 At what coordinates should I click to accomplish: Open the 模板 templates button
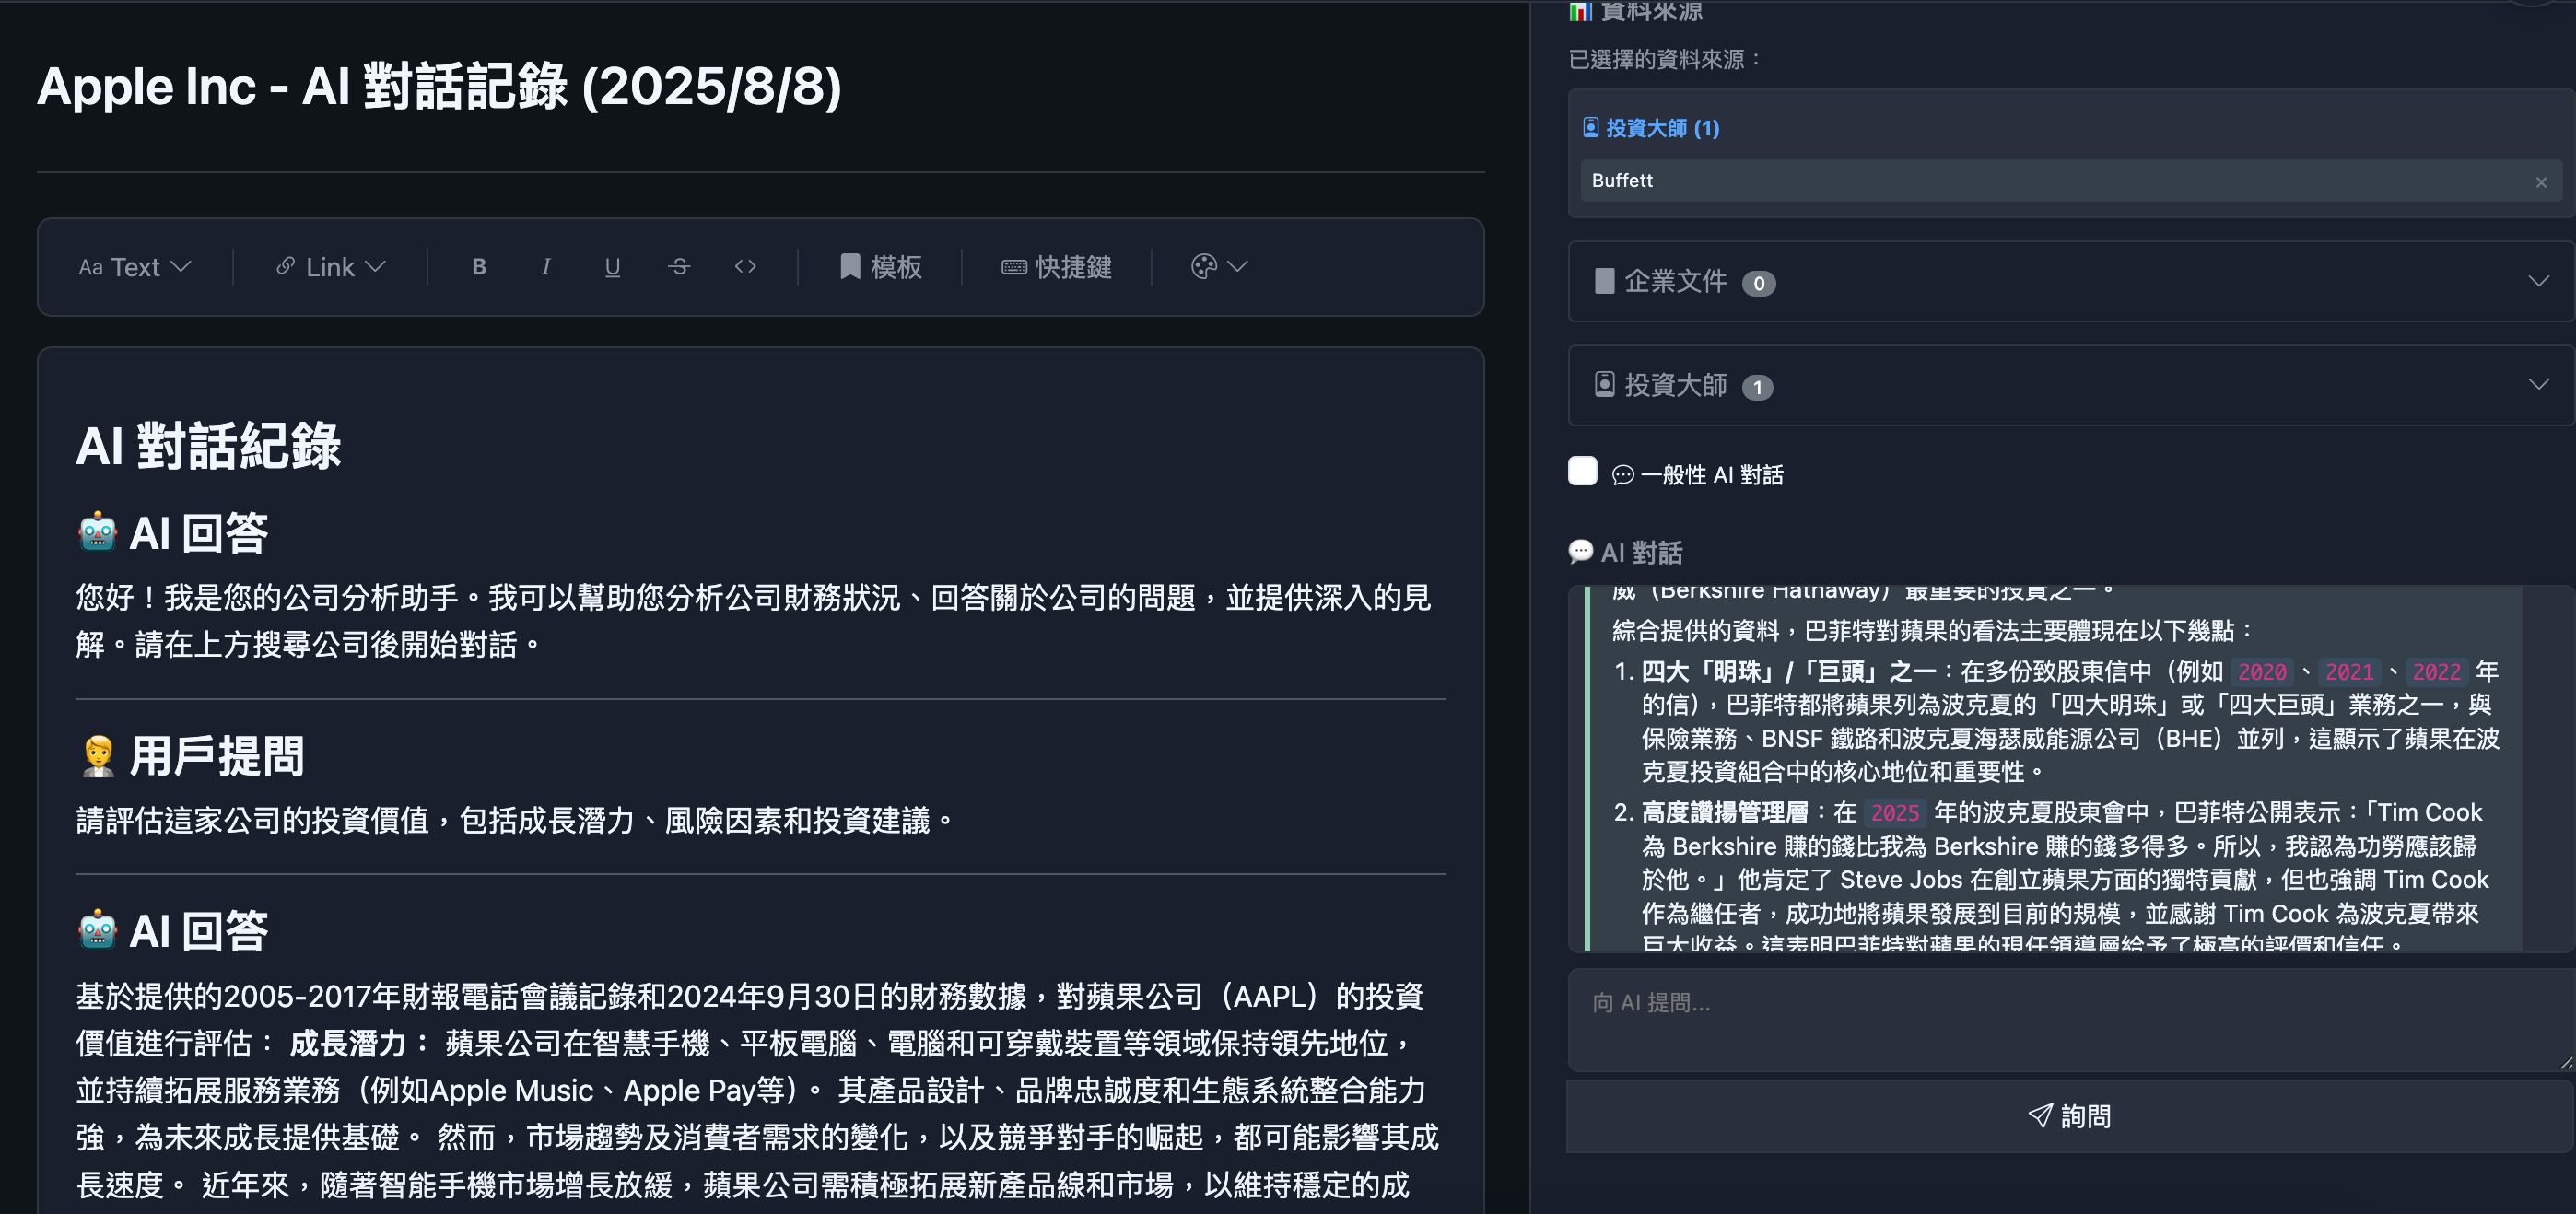[880, 267]
